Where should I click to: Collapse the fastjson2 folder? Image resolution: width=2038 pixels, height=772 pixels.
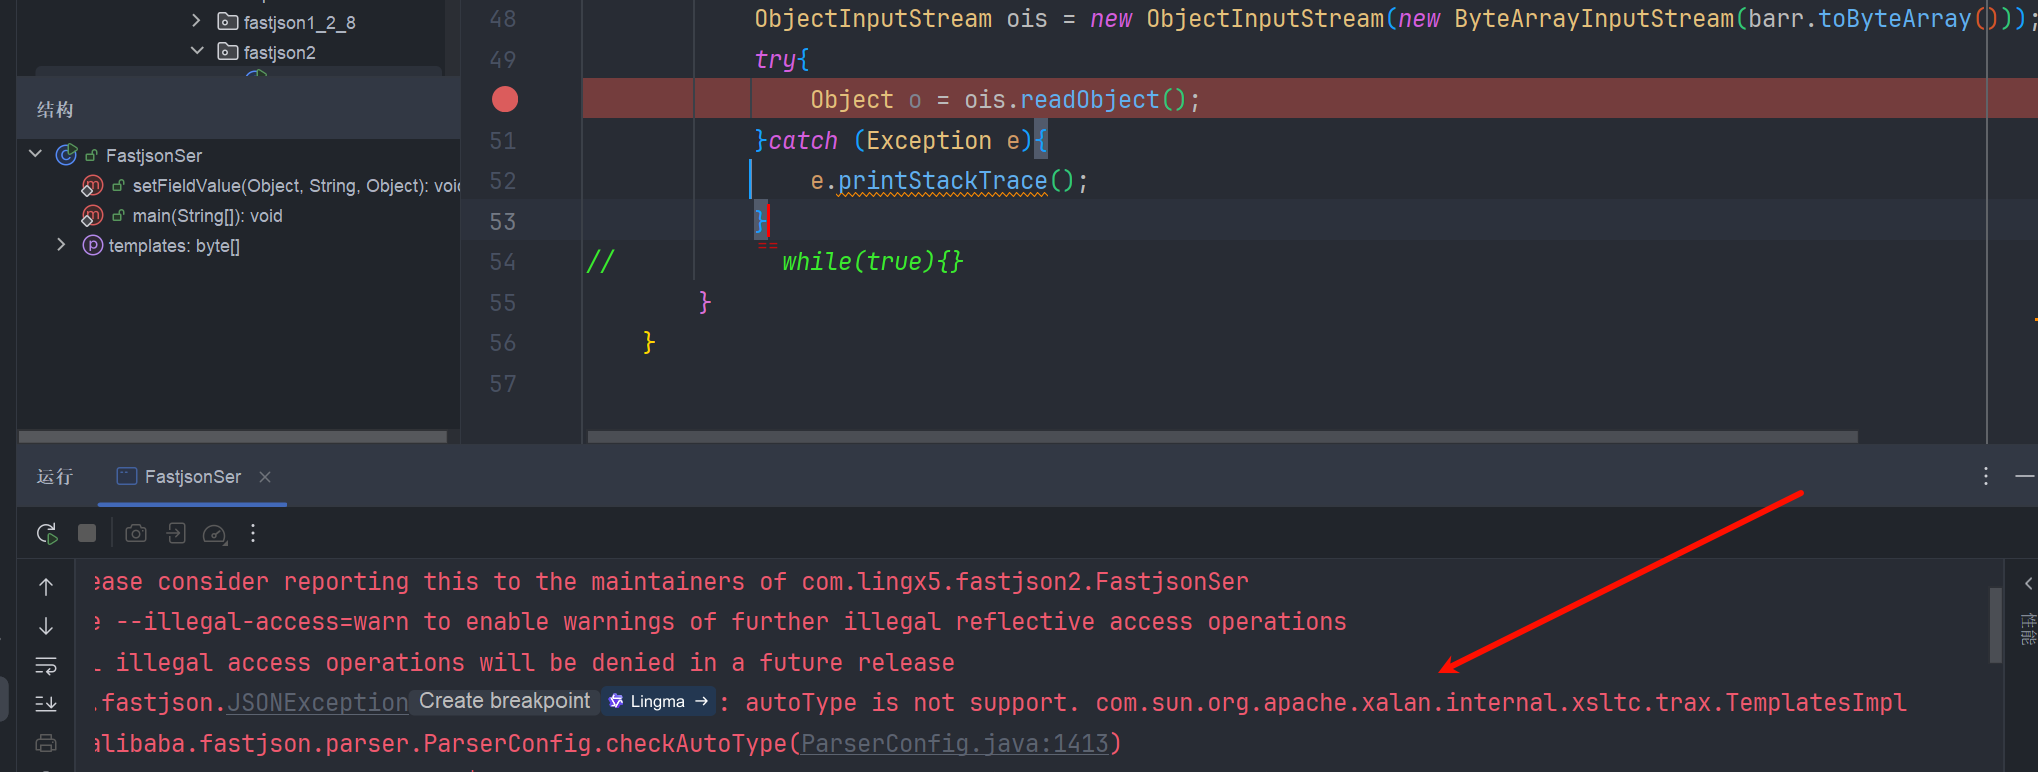[197, 50]
